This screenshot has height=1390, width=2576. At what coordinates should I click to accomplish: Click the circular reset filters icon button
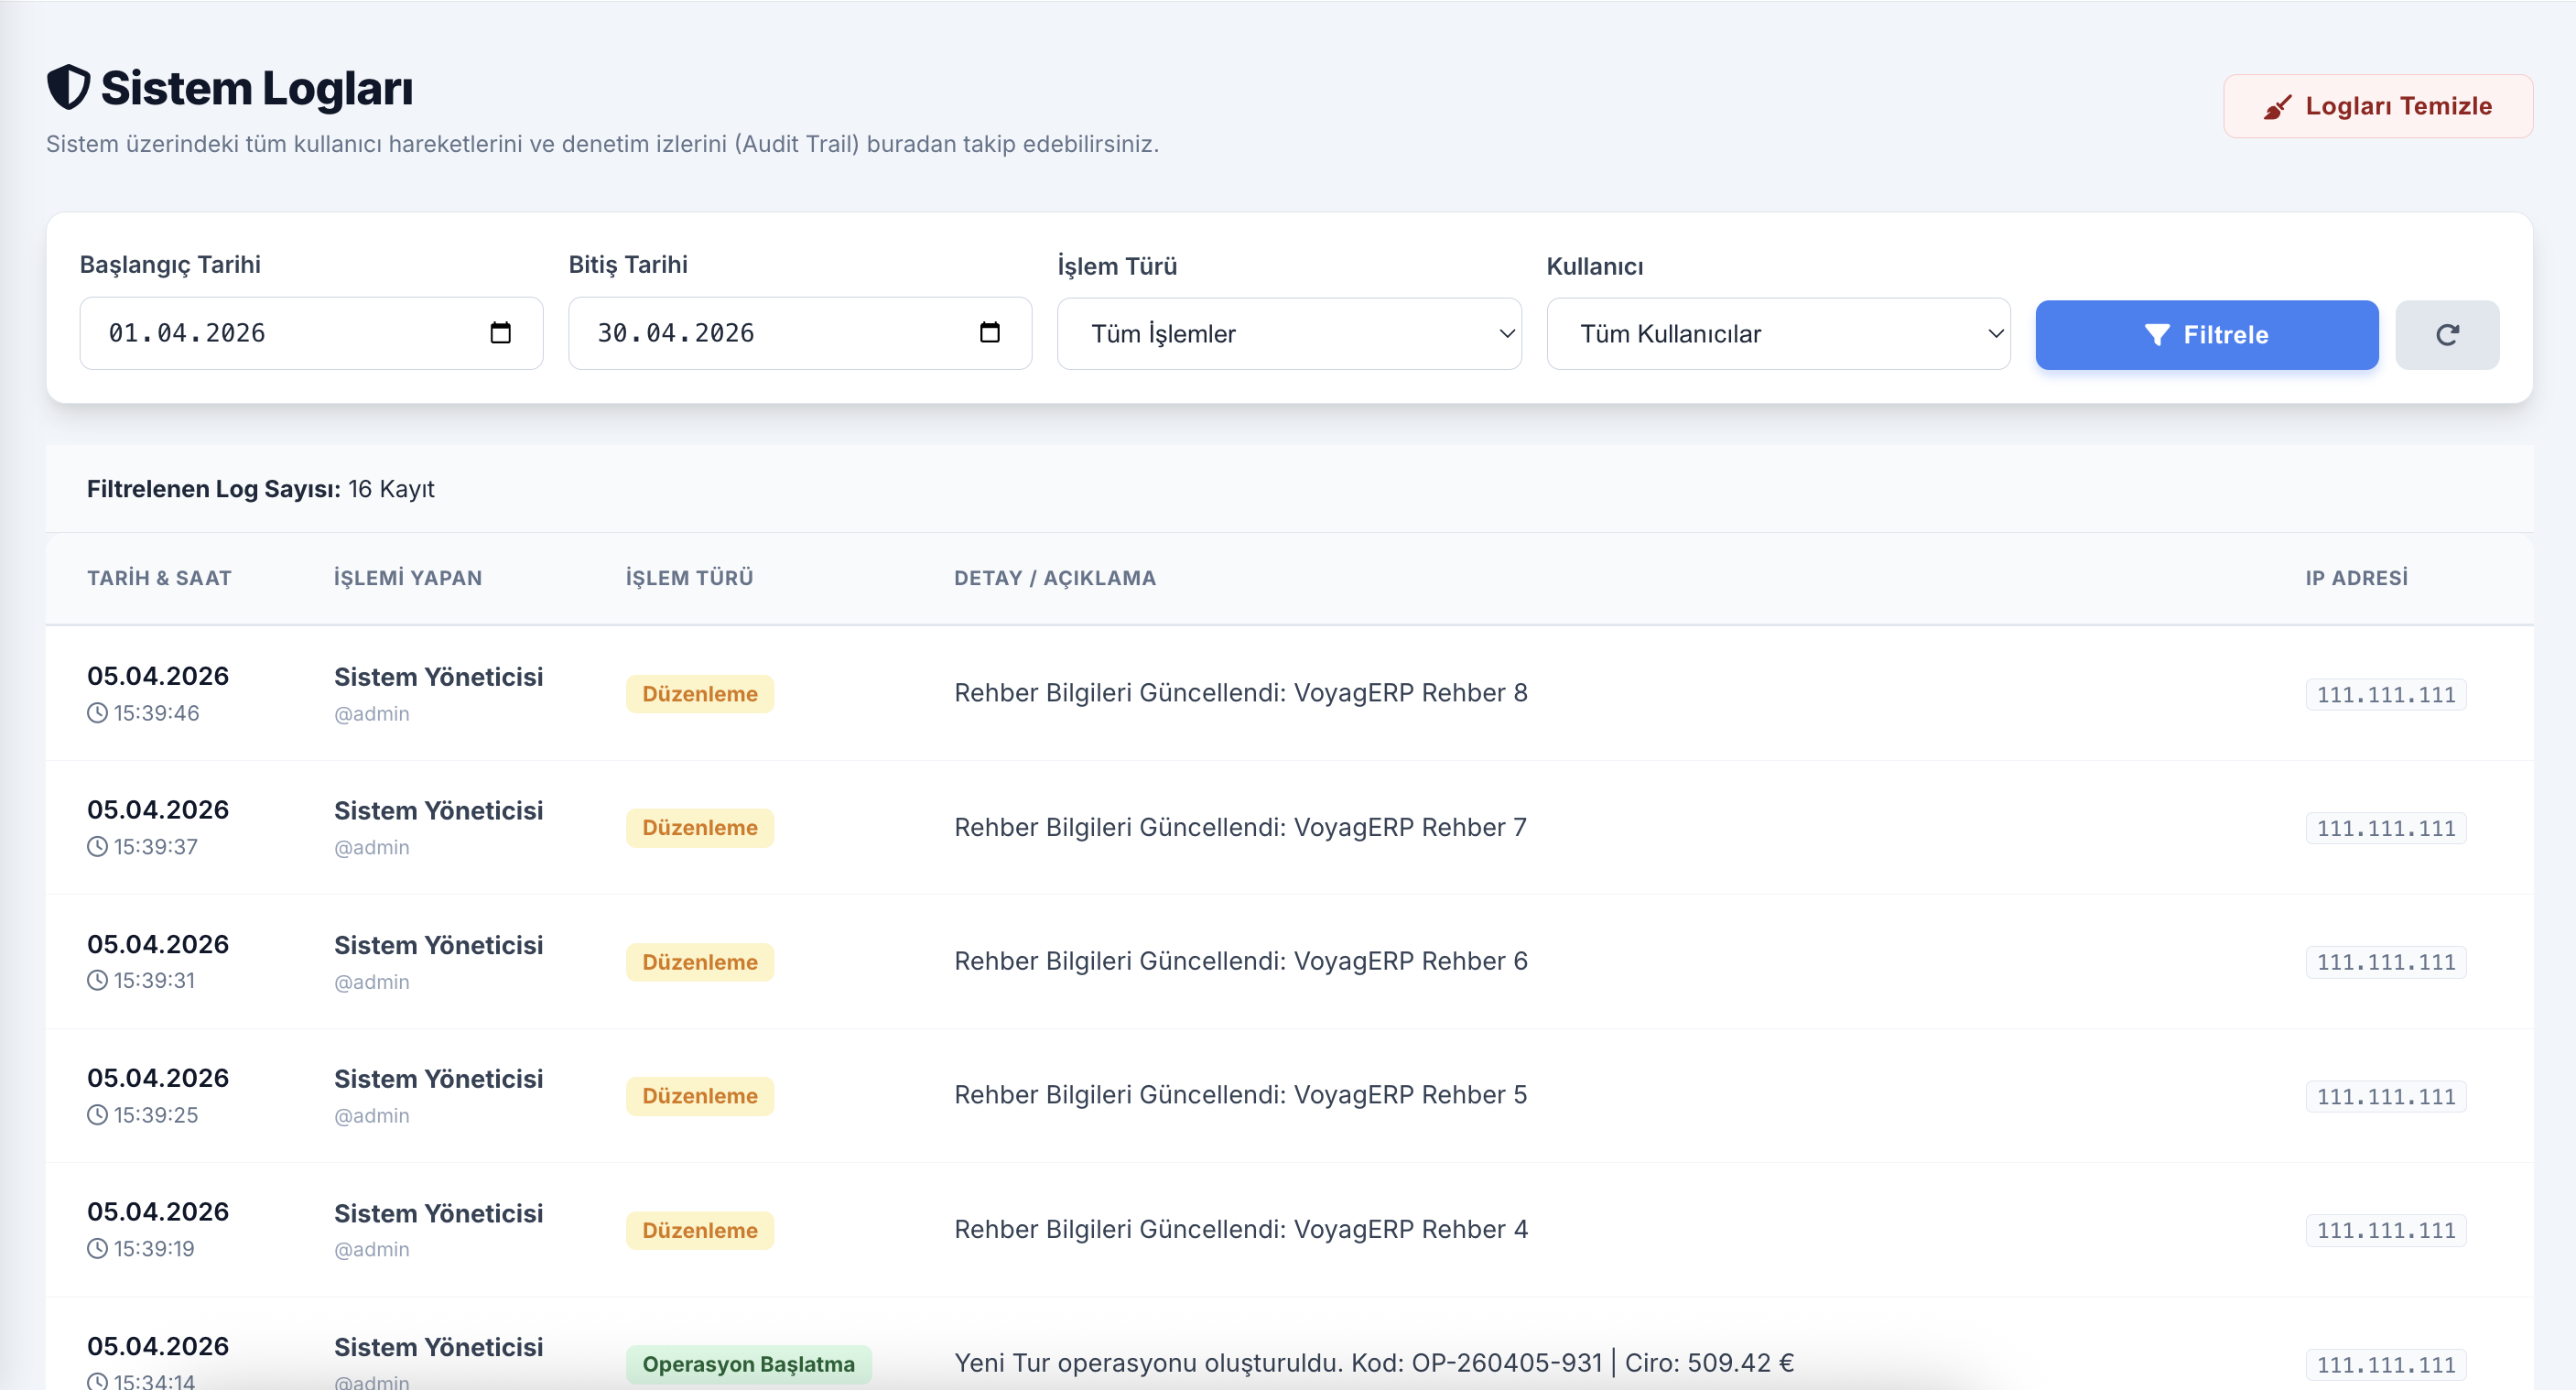pos(2446,335)
